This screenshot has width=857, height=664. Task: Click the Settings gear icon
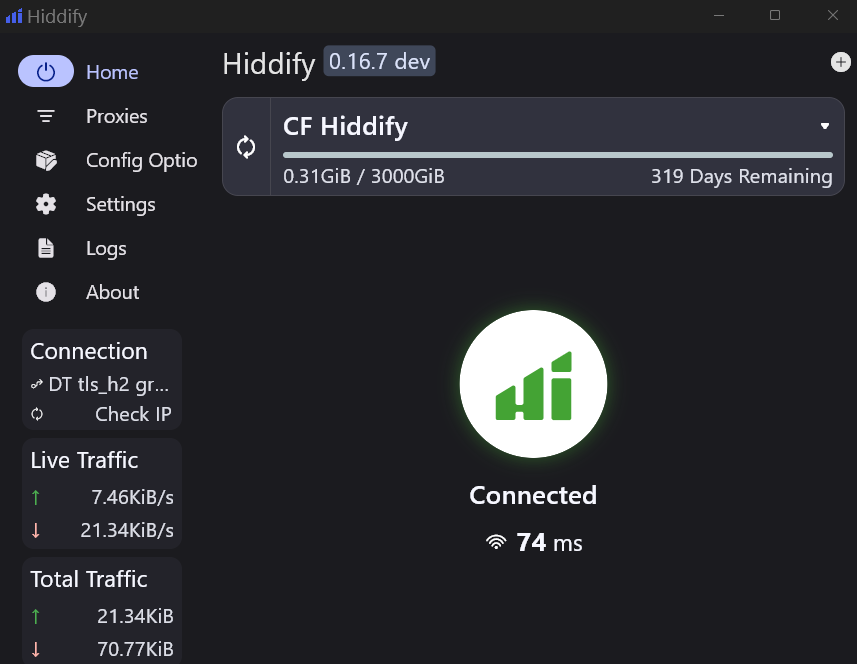pyautogui.click(x=46, y=204)
